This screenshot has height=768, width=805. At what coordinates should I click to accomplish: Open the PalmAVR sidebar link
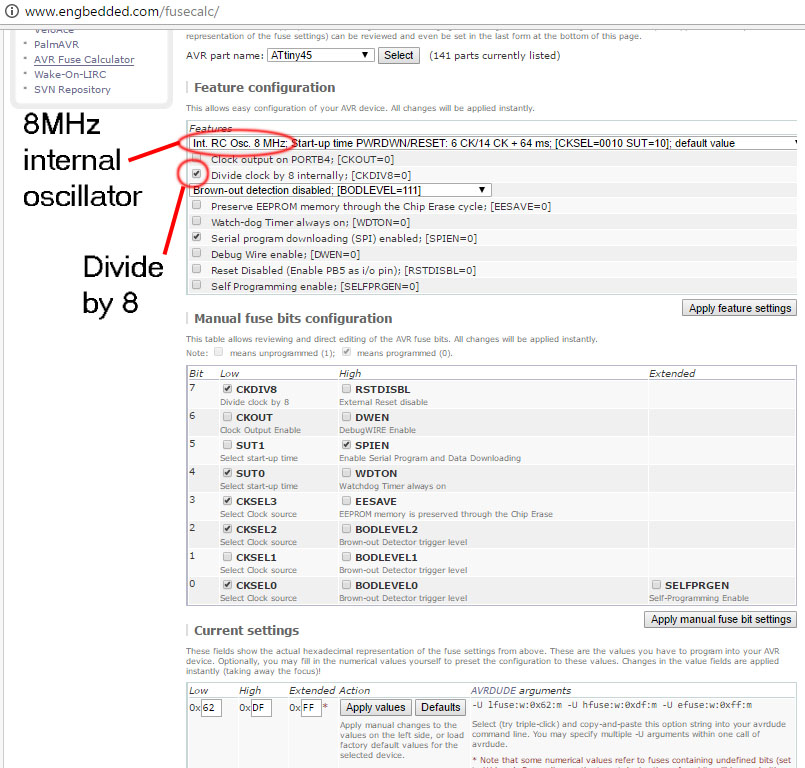(56, 44)
